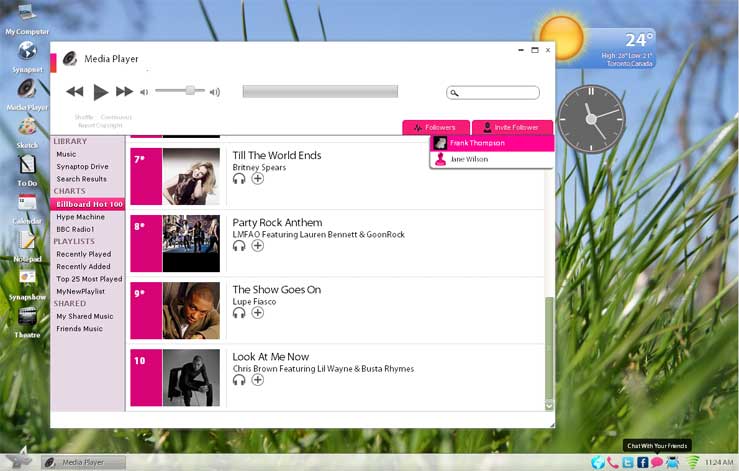This screenshot has width=739, height=471.
Task: Focus the search input field
Action: tap(493, 92)
